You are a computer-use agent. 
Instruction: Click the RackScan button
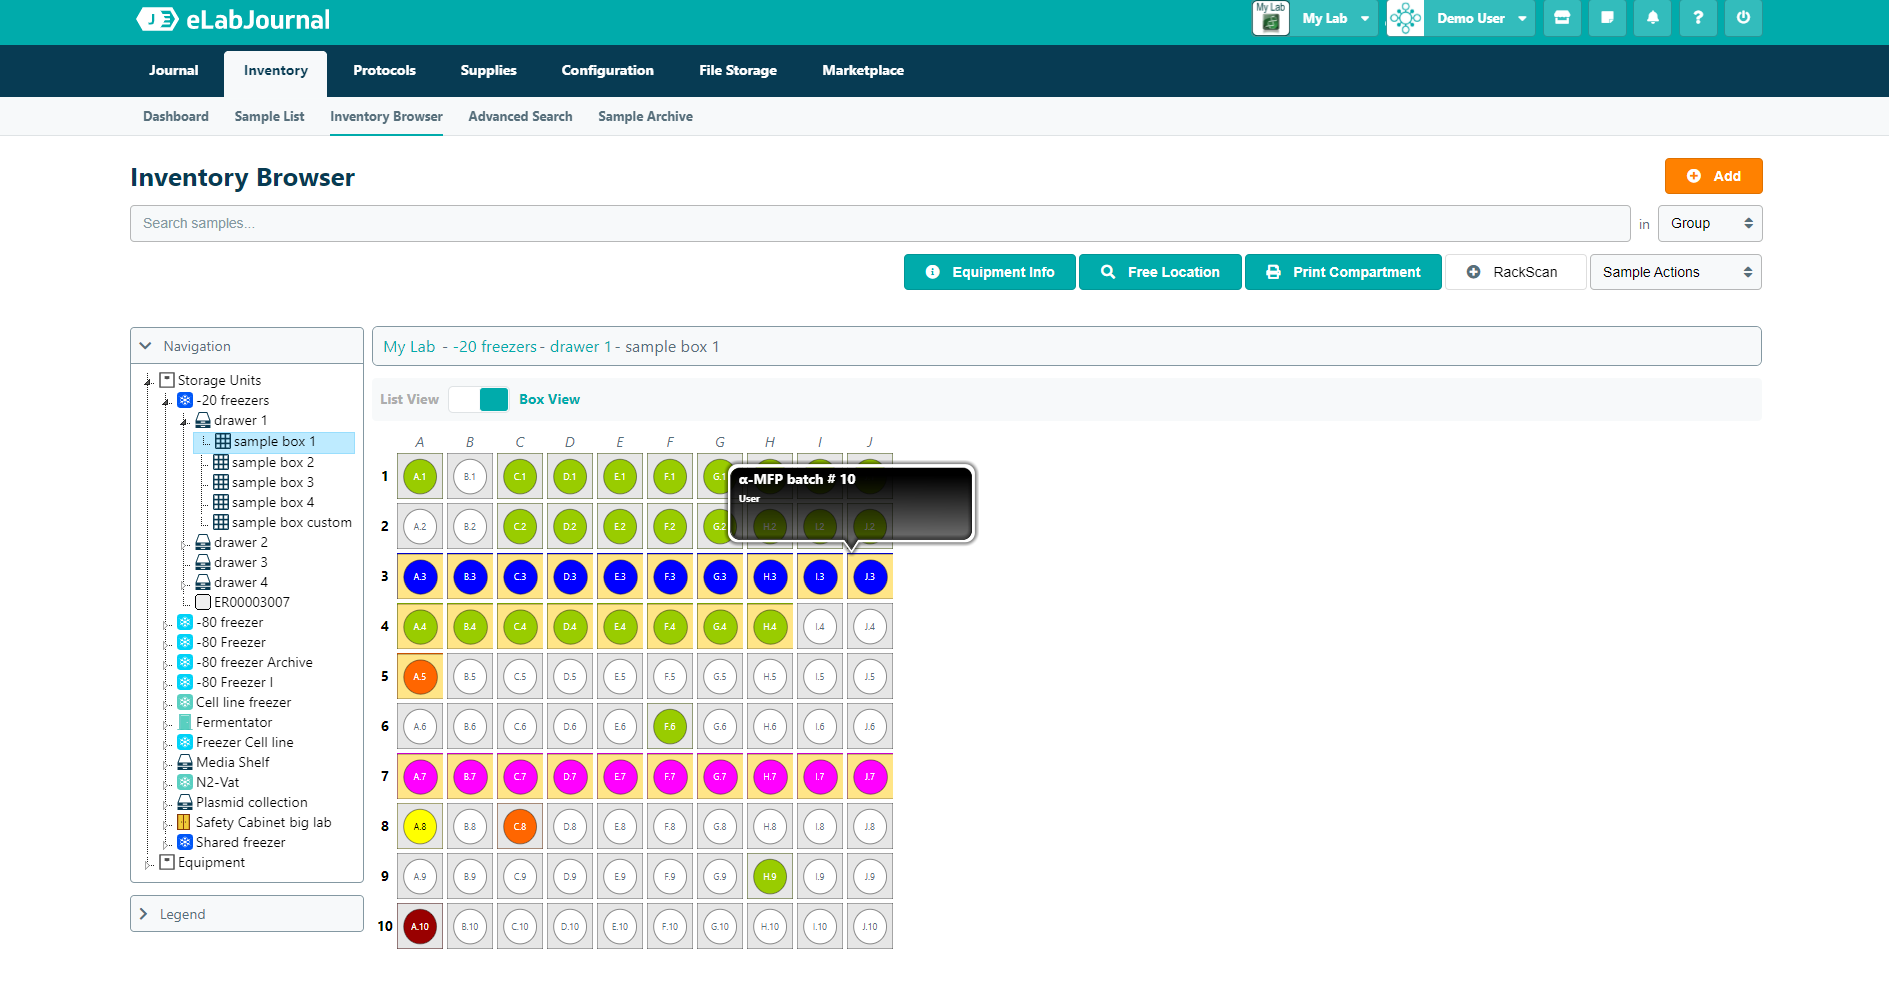(x=1516, y=272)
